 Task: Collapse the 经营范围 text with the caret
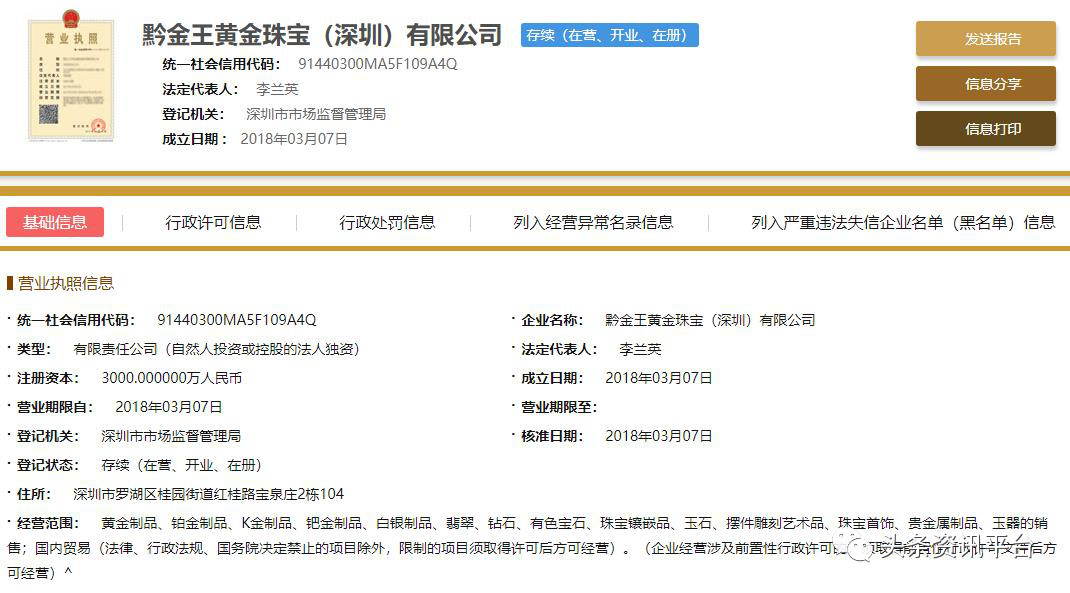click(68, 573)
